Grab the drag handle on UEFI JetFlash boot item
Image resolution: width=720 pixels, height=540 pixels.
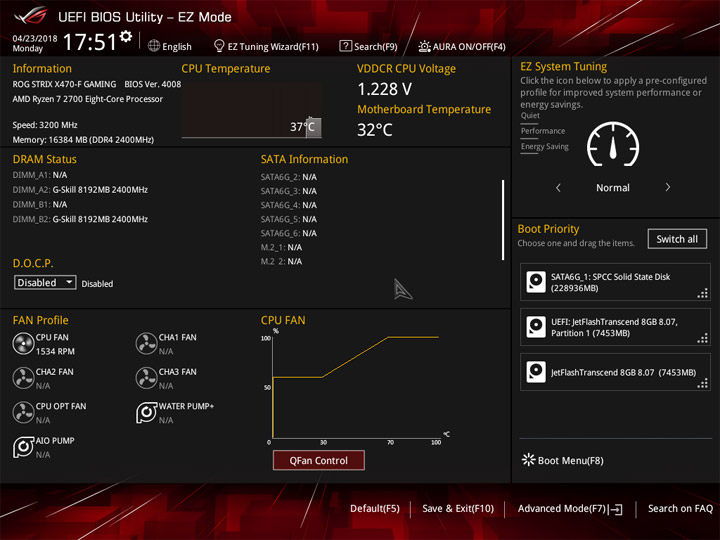[x=703, y=338]
